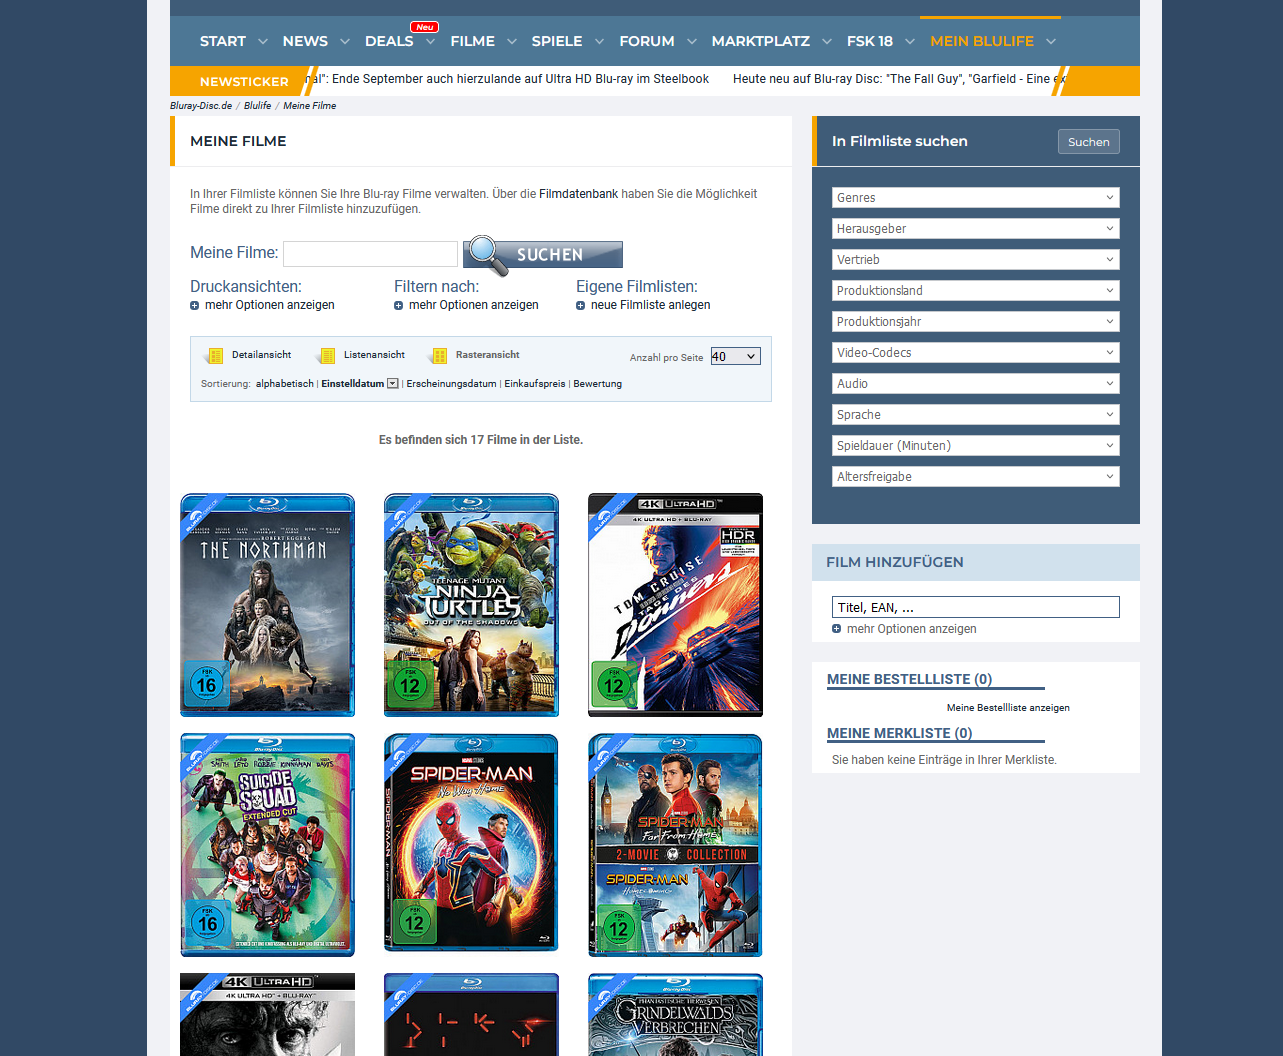Expand the Produktionsland dropdown
This screenshot has width=1283, height=1056.
pos(975,291)
